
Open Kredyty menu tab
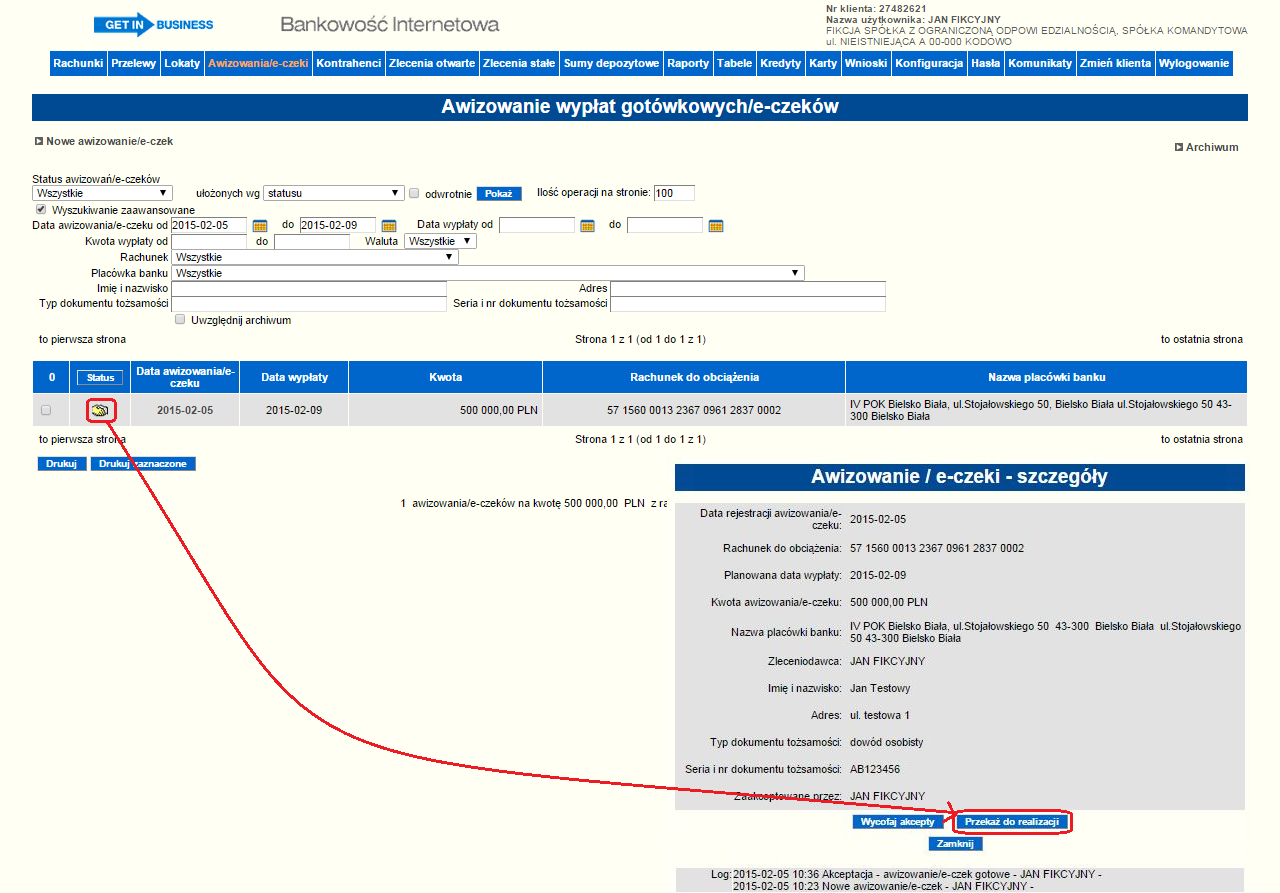pos(781,63)
